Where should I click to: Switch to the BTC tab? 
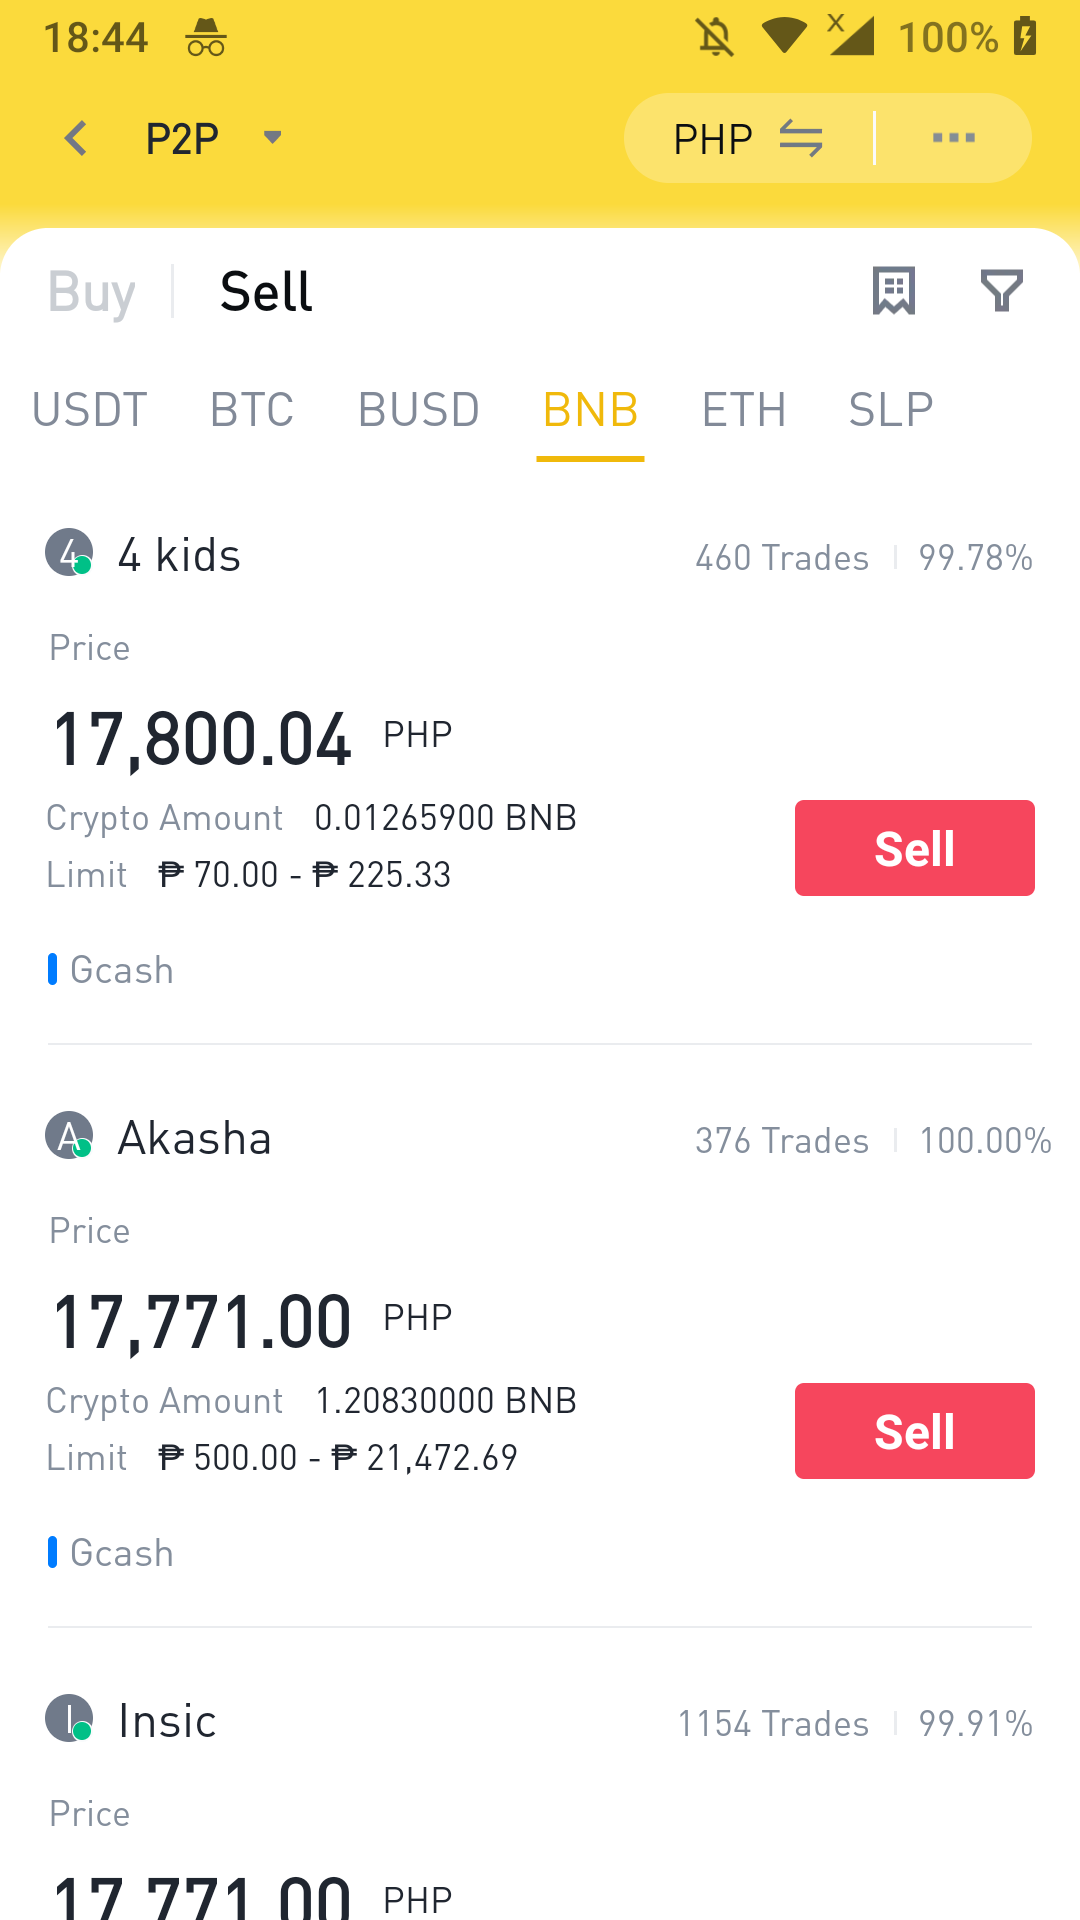click(x=252, y=410)
